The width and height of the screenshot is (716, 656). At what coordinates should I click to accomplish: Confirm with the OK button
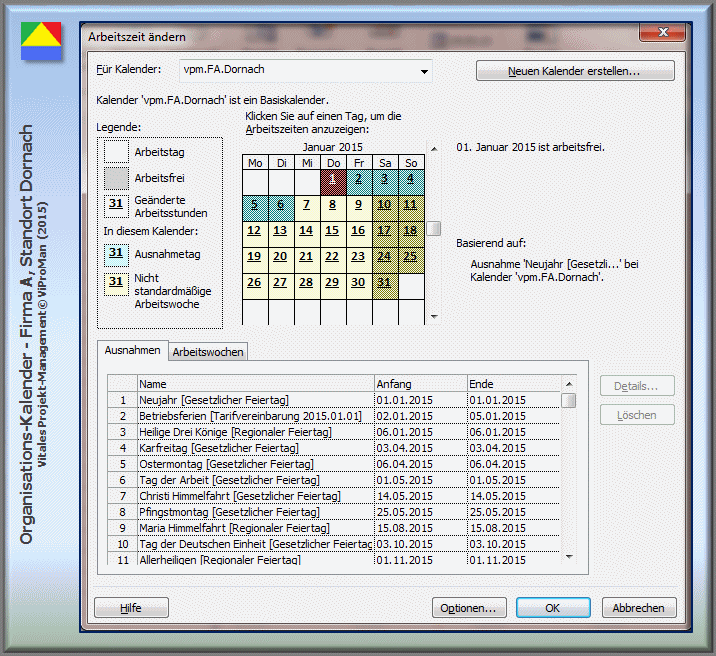click(x=552, y=608)
